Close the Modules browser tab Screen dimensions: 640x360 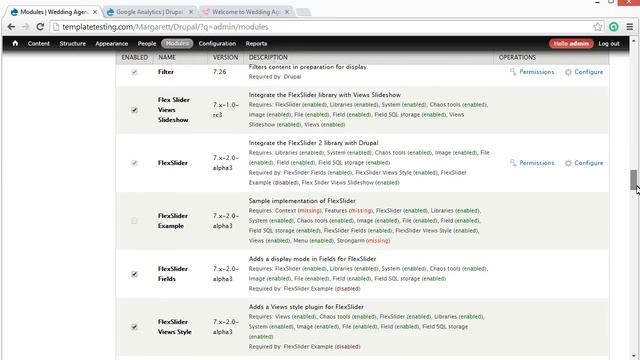(95, 12)
